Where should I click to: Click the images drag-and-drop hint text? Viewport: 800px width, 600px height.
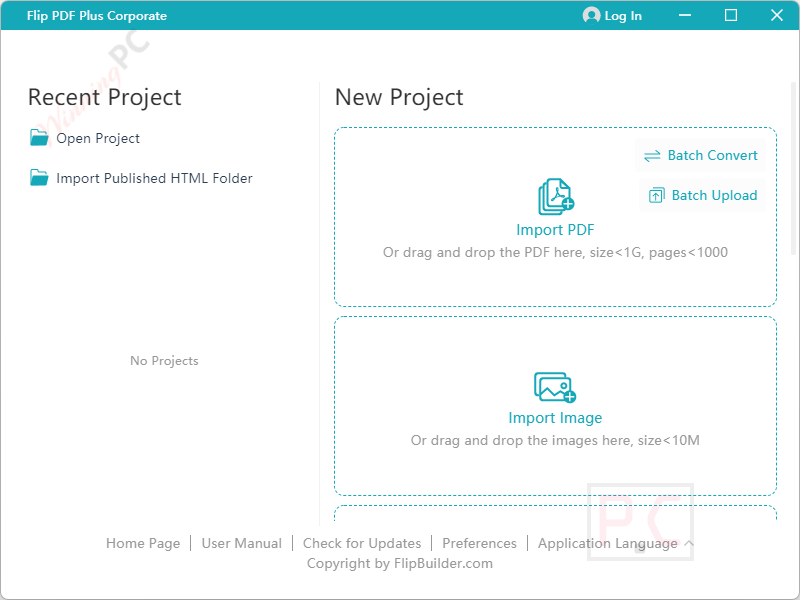[555, 440]
